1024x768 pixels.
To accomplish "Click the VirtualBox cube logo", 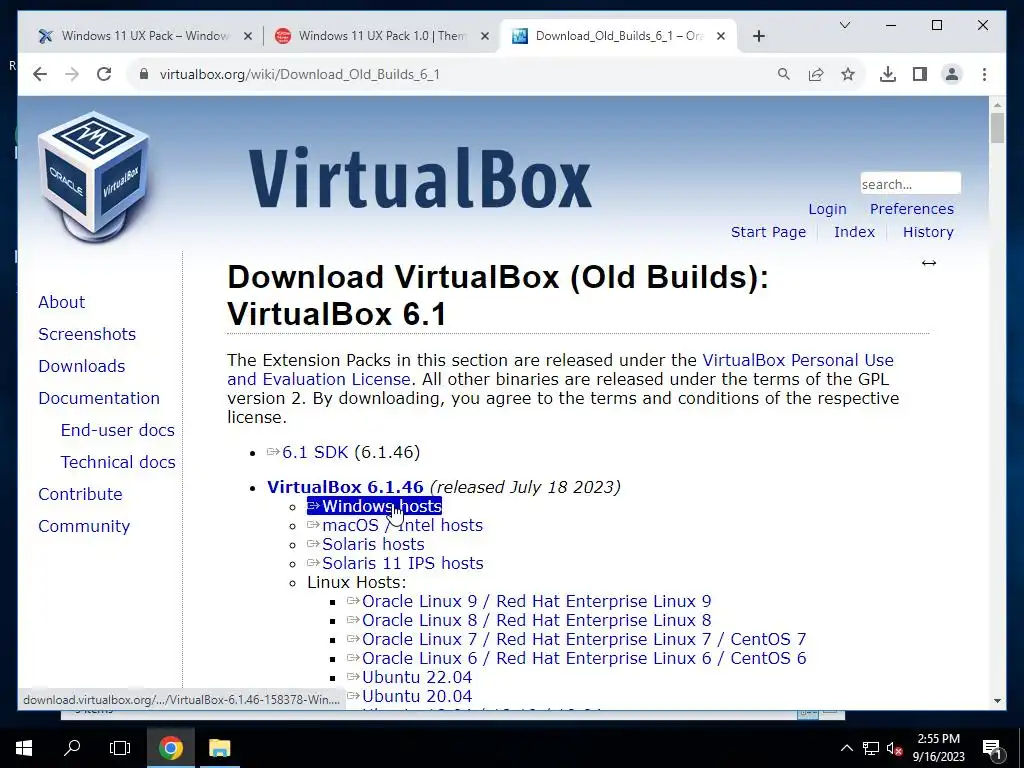I will point(93,176).
